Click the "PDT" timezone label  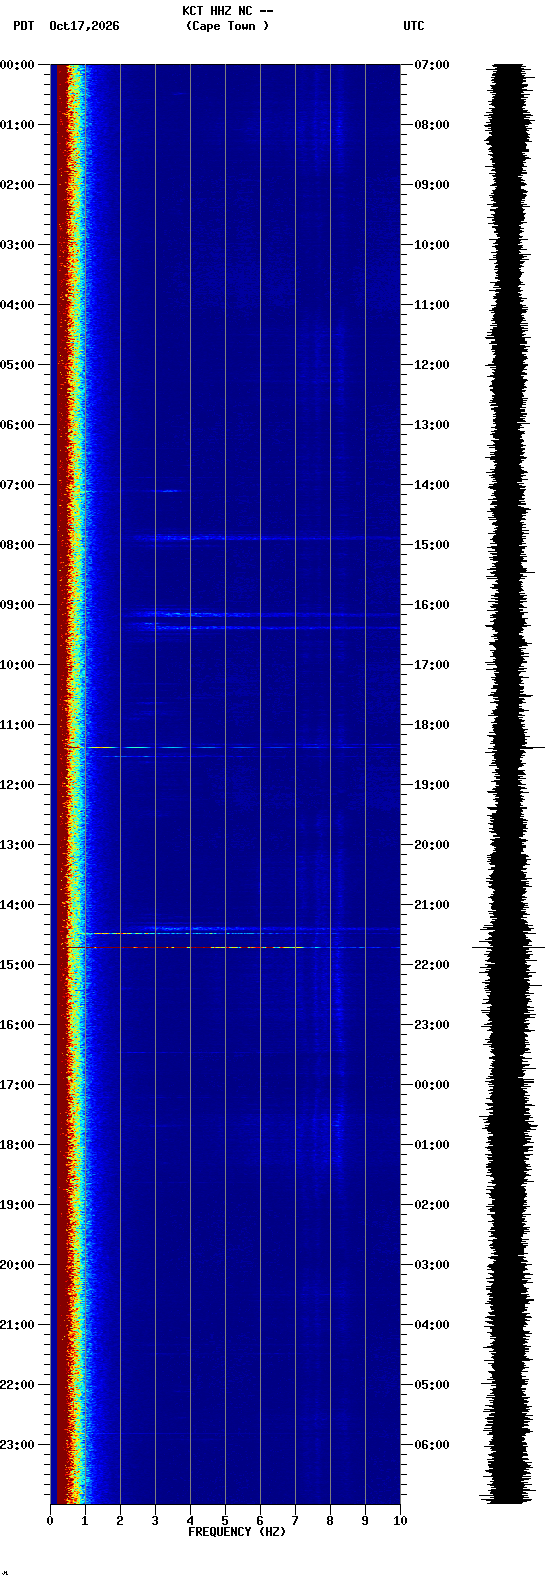(24, 26)
